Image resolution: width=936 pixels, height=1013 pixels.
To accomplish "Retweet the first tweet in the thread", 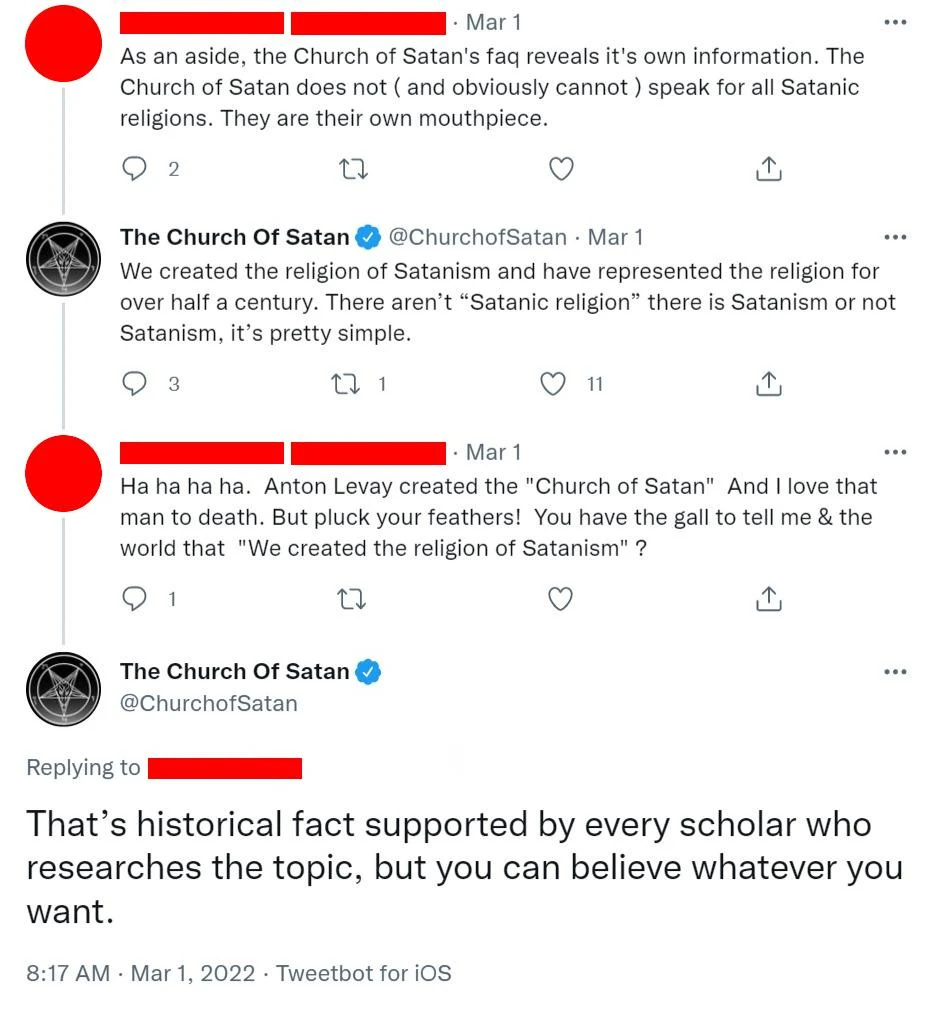I will coord(353,169).
